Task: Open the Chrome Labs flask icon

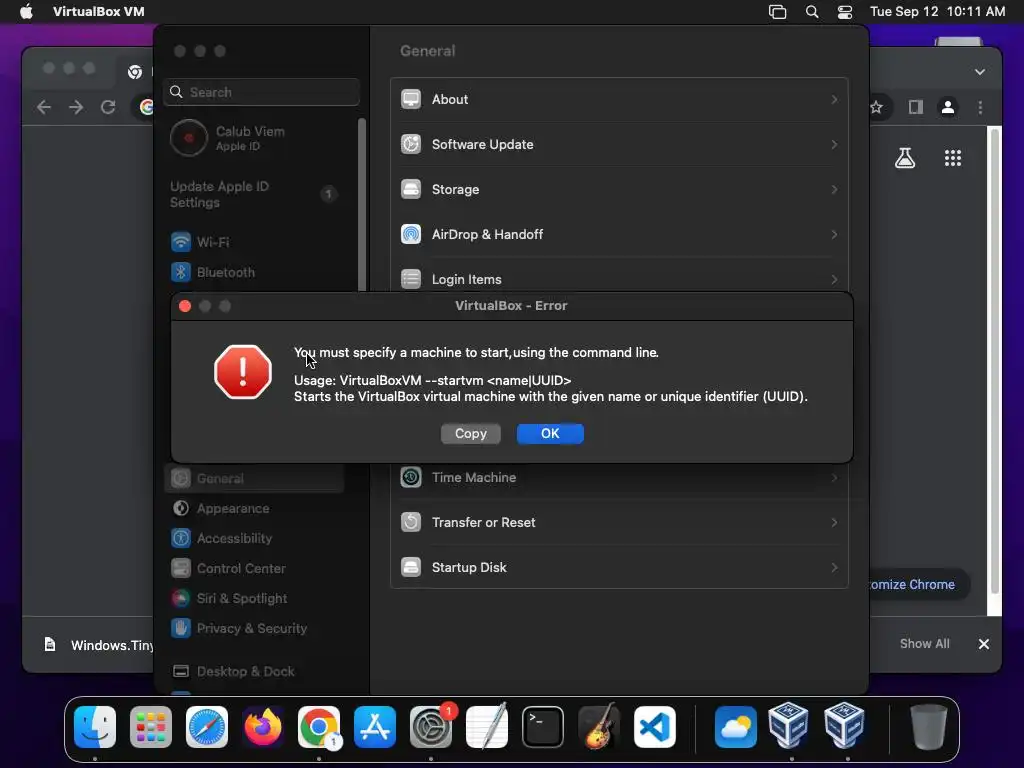Action: coord(904,157)
